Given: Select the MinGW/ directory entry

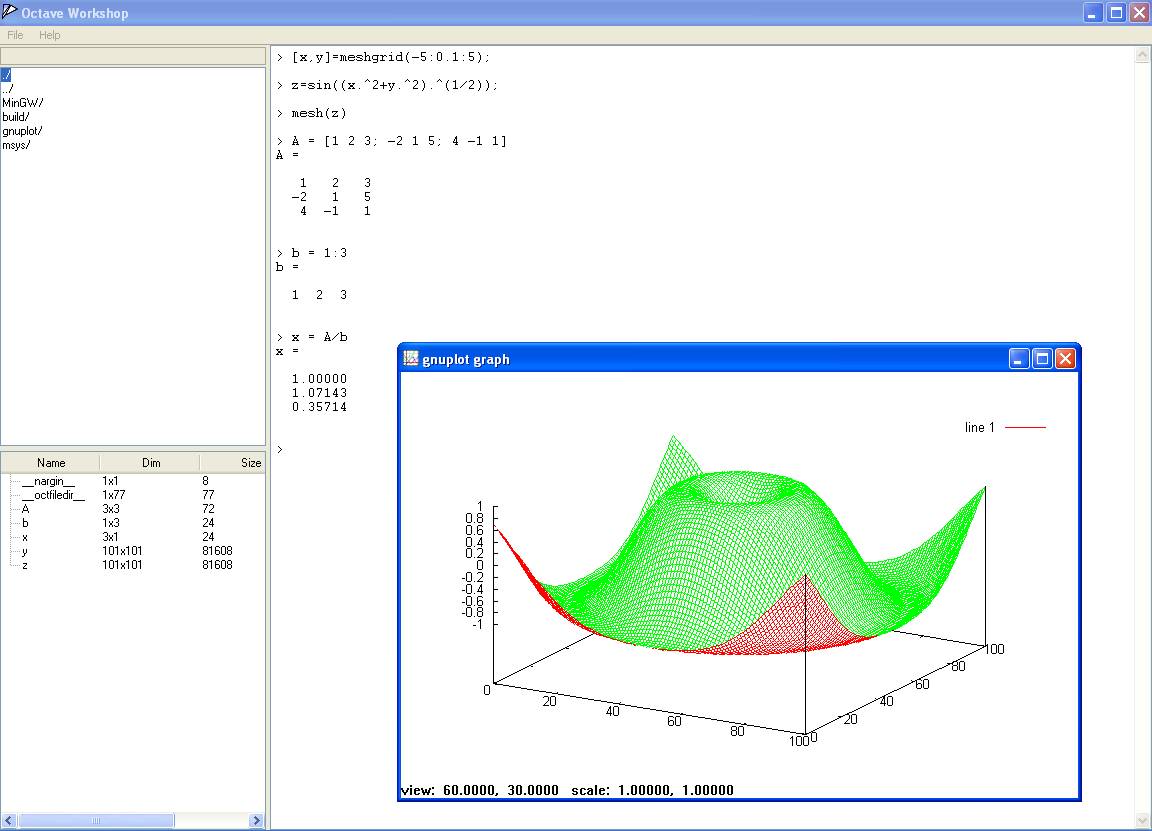Looking at the screenshot, I should point(22,103).
